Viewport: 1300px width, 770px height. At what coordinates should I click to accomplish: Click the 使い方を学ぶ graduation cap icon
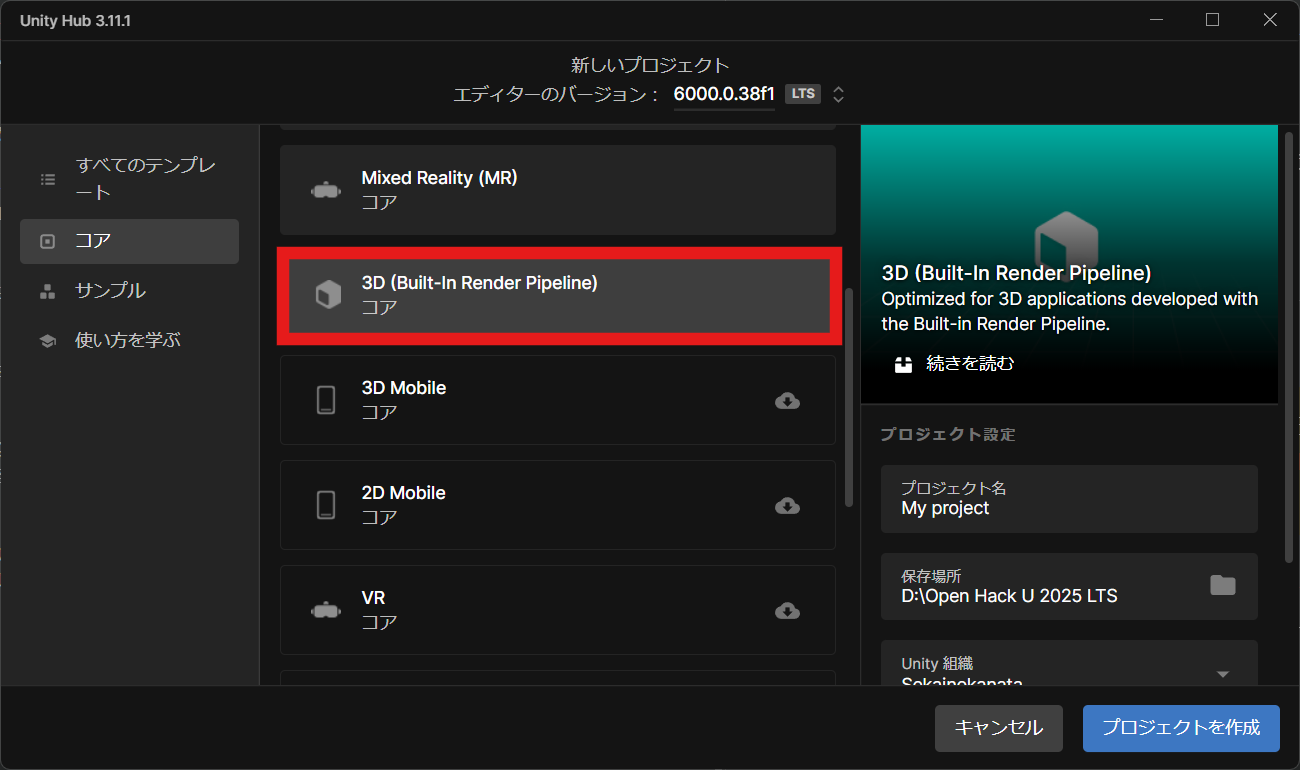pyautogui.click(x=48, y=341)
